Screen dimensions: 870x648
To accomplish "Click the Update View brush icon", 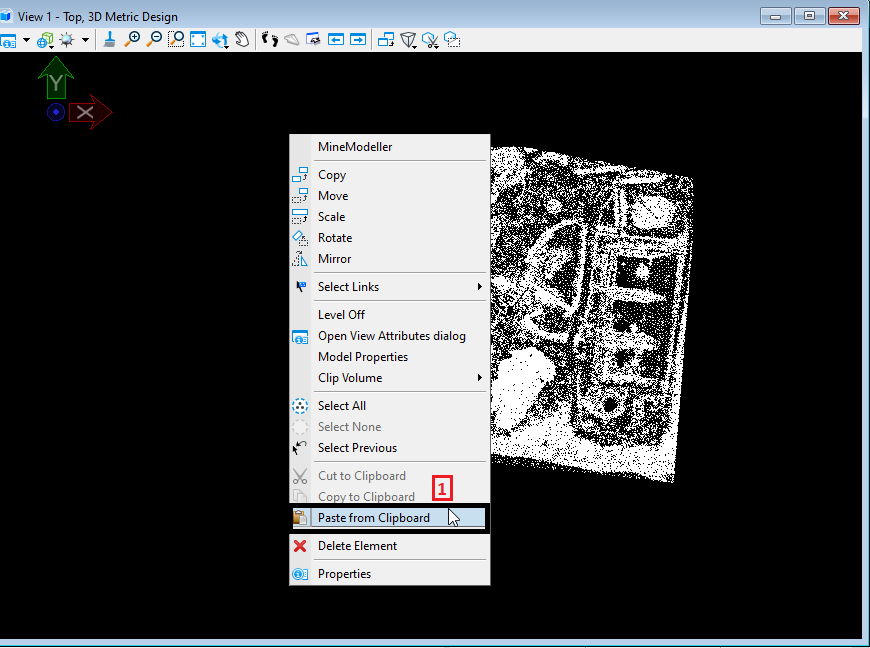I will [110, 40].
